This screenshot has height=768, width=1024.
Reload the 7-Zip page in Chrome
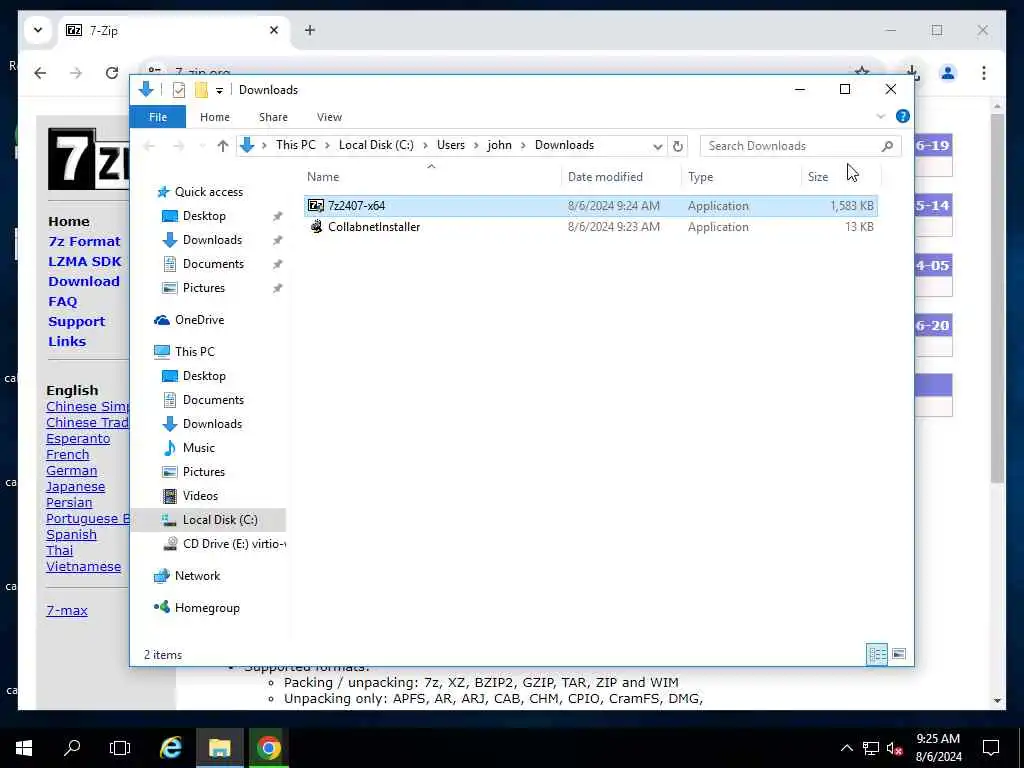[112, 72]
